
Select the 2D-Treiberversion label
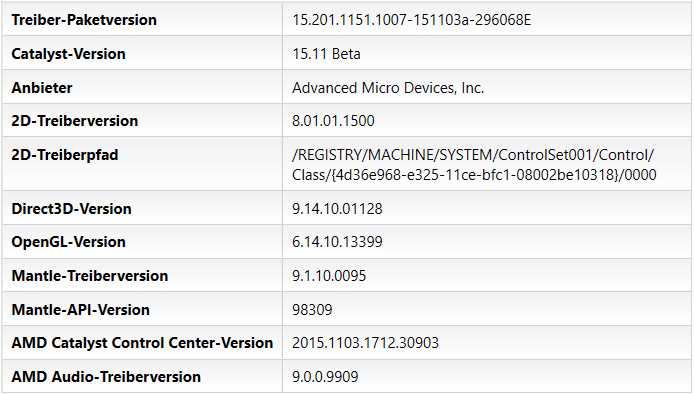point(75,121)
